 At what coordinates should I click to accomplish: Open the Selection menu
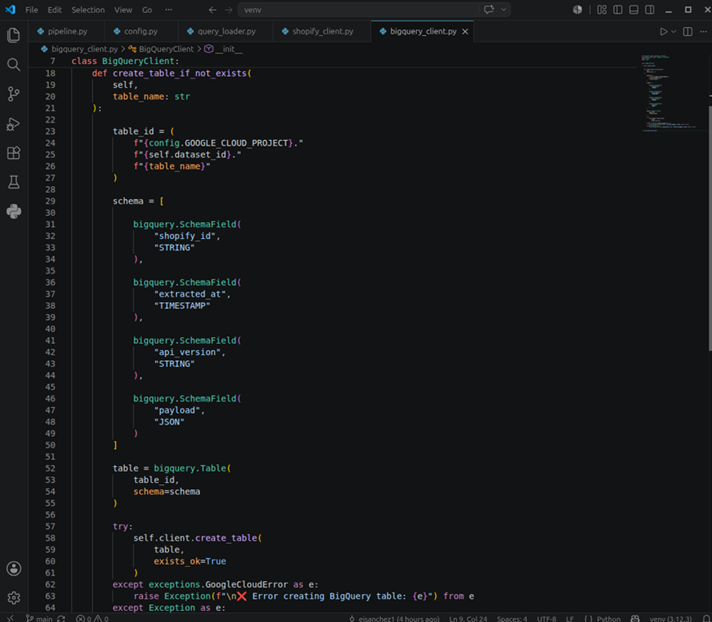tap(88, 10)
